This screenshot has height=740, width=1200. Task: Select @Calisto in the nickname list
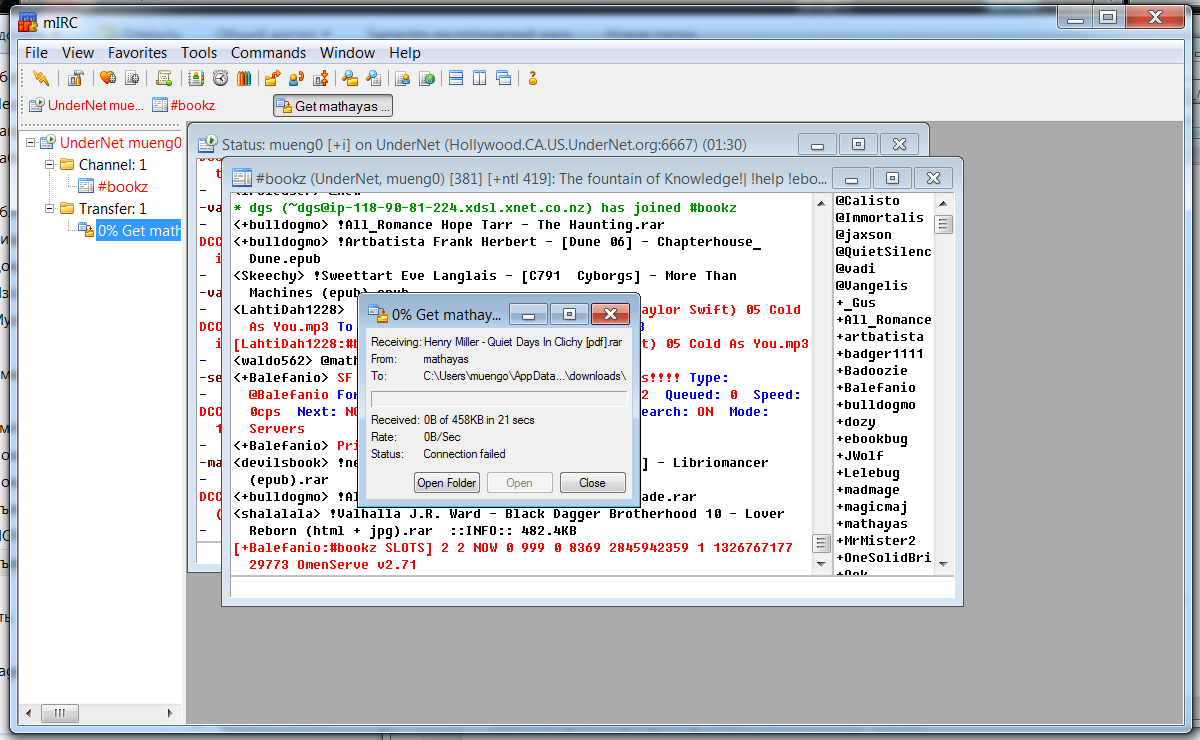click(x=868, y=201)
